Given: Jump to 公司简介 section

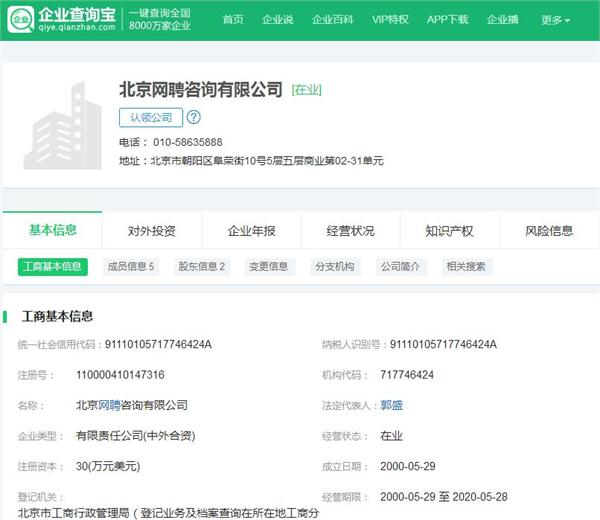Looking at the screenshot, I should click(x=401, y=267).
